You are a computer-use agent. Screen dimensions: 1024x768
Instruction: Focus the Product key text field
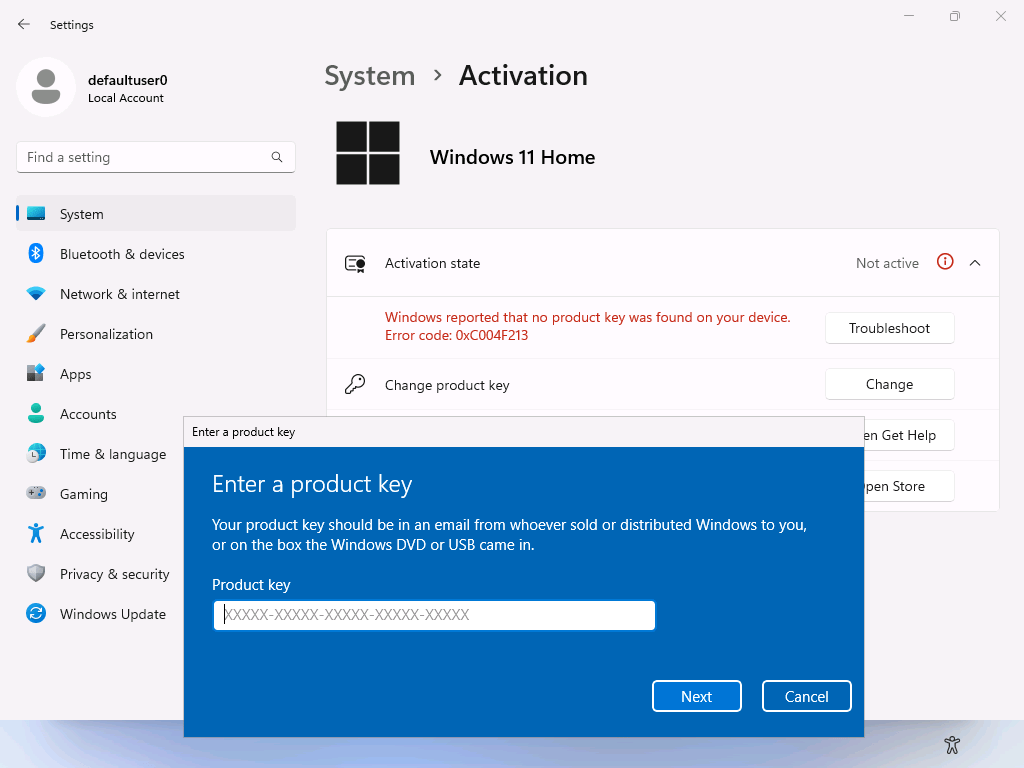(434, 615)
